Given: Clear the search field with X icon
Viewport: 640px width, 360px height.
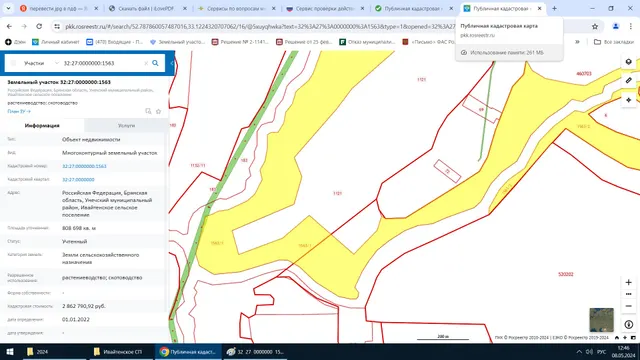Looking at the screenshot, I should tap(146, 63).
